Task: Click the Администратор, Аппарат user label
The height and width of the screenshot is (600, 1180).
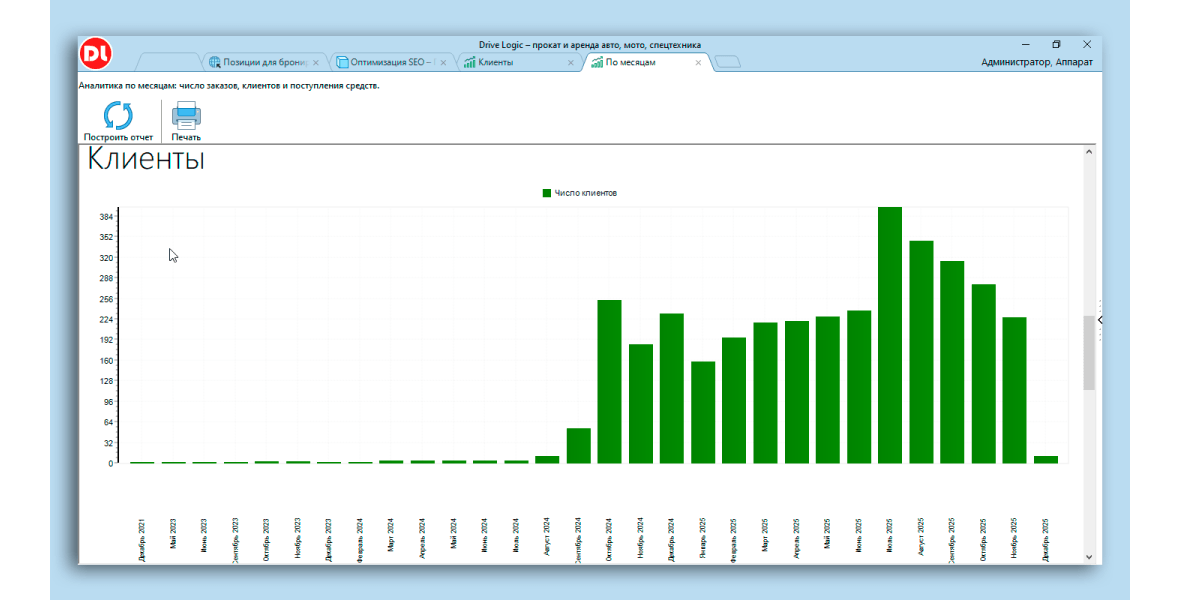Action: (x=1036, y=63)
